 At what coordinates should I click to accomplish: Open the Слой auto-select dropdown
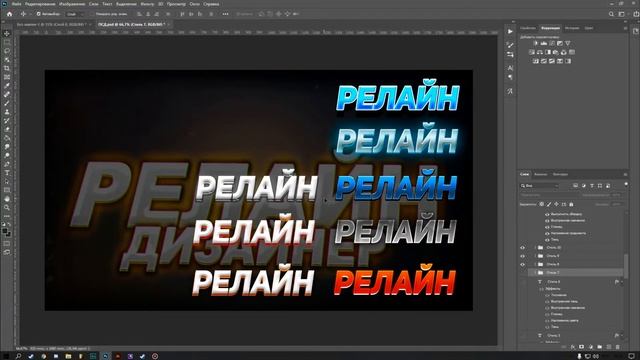[74, 14]
